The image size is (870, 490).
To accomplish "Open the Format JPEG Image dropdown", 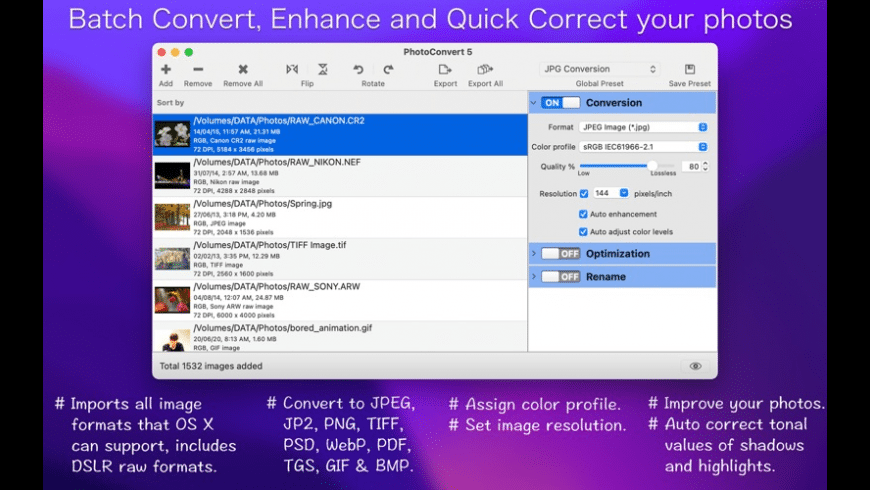I will click(x=643, y=127).
